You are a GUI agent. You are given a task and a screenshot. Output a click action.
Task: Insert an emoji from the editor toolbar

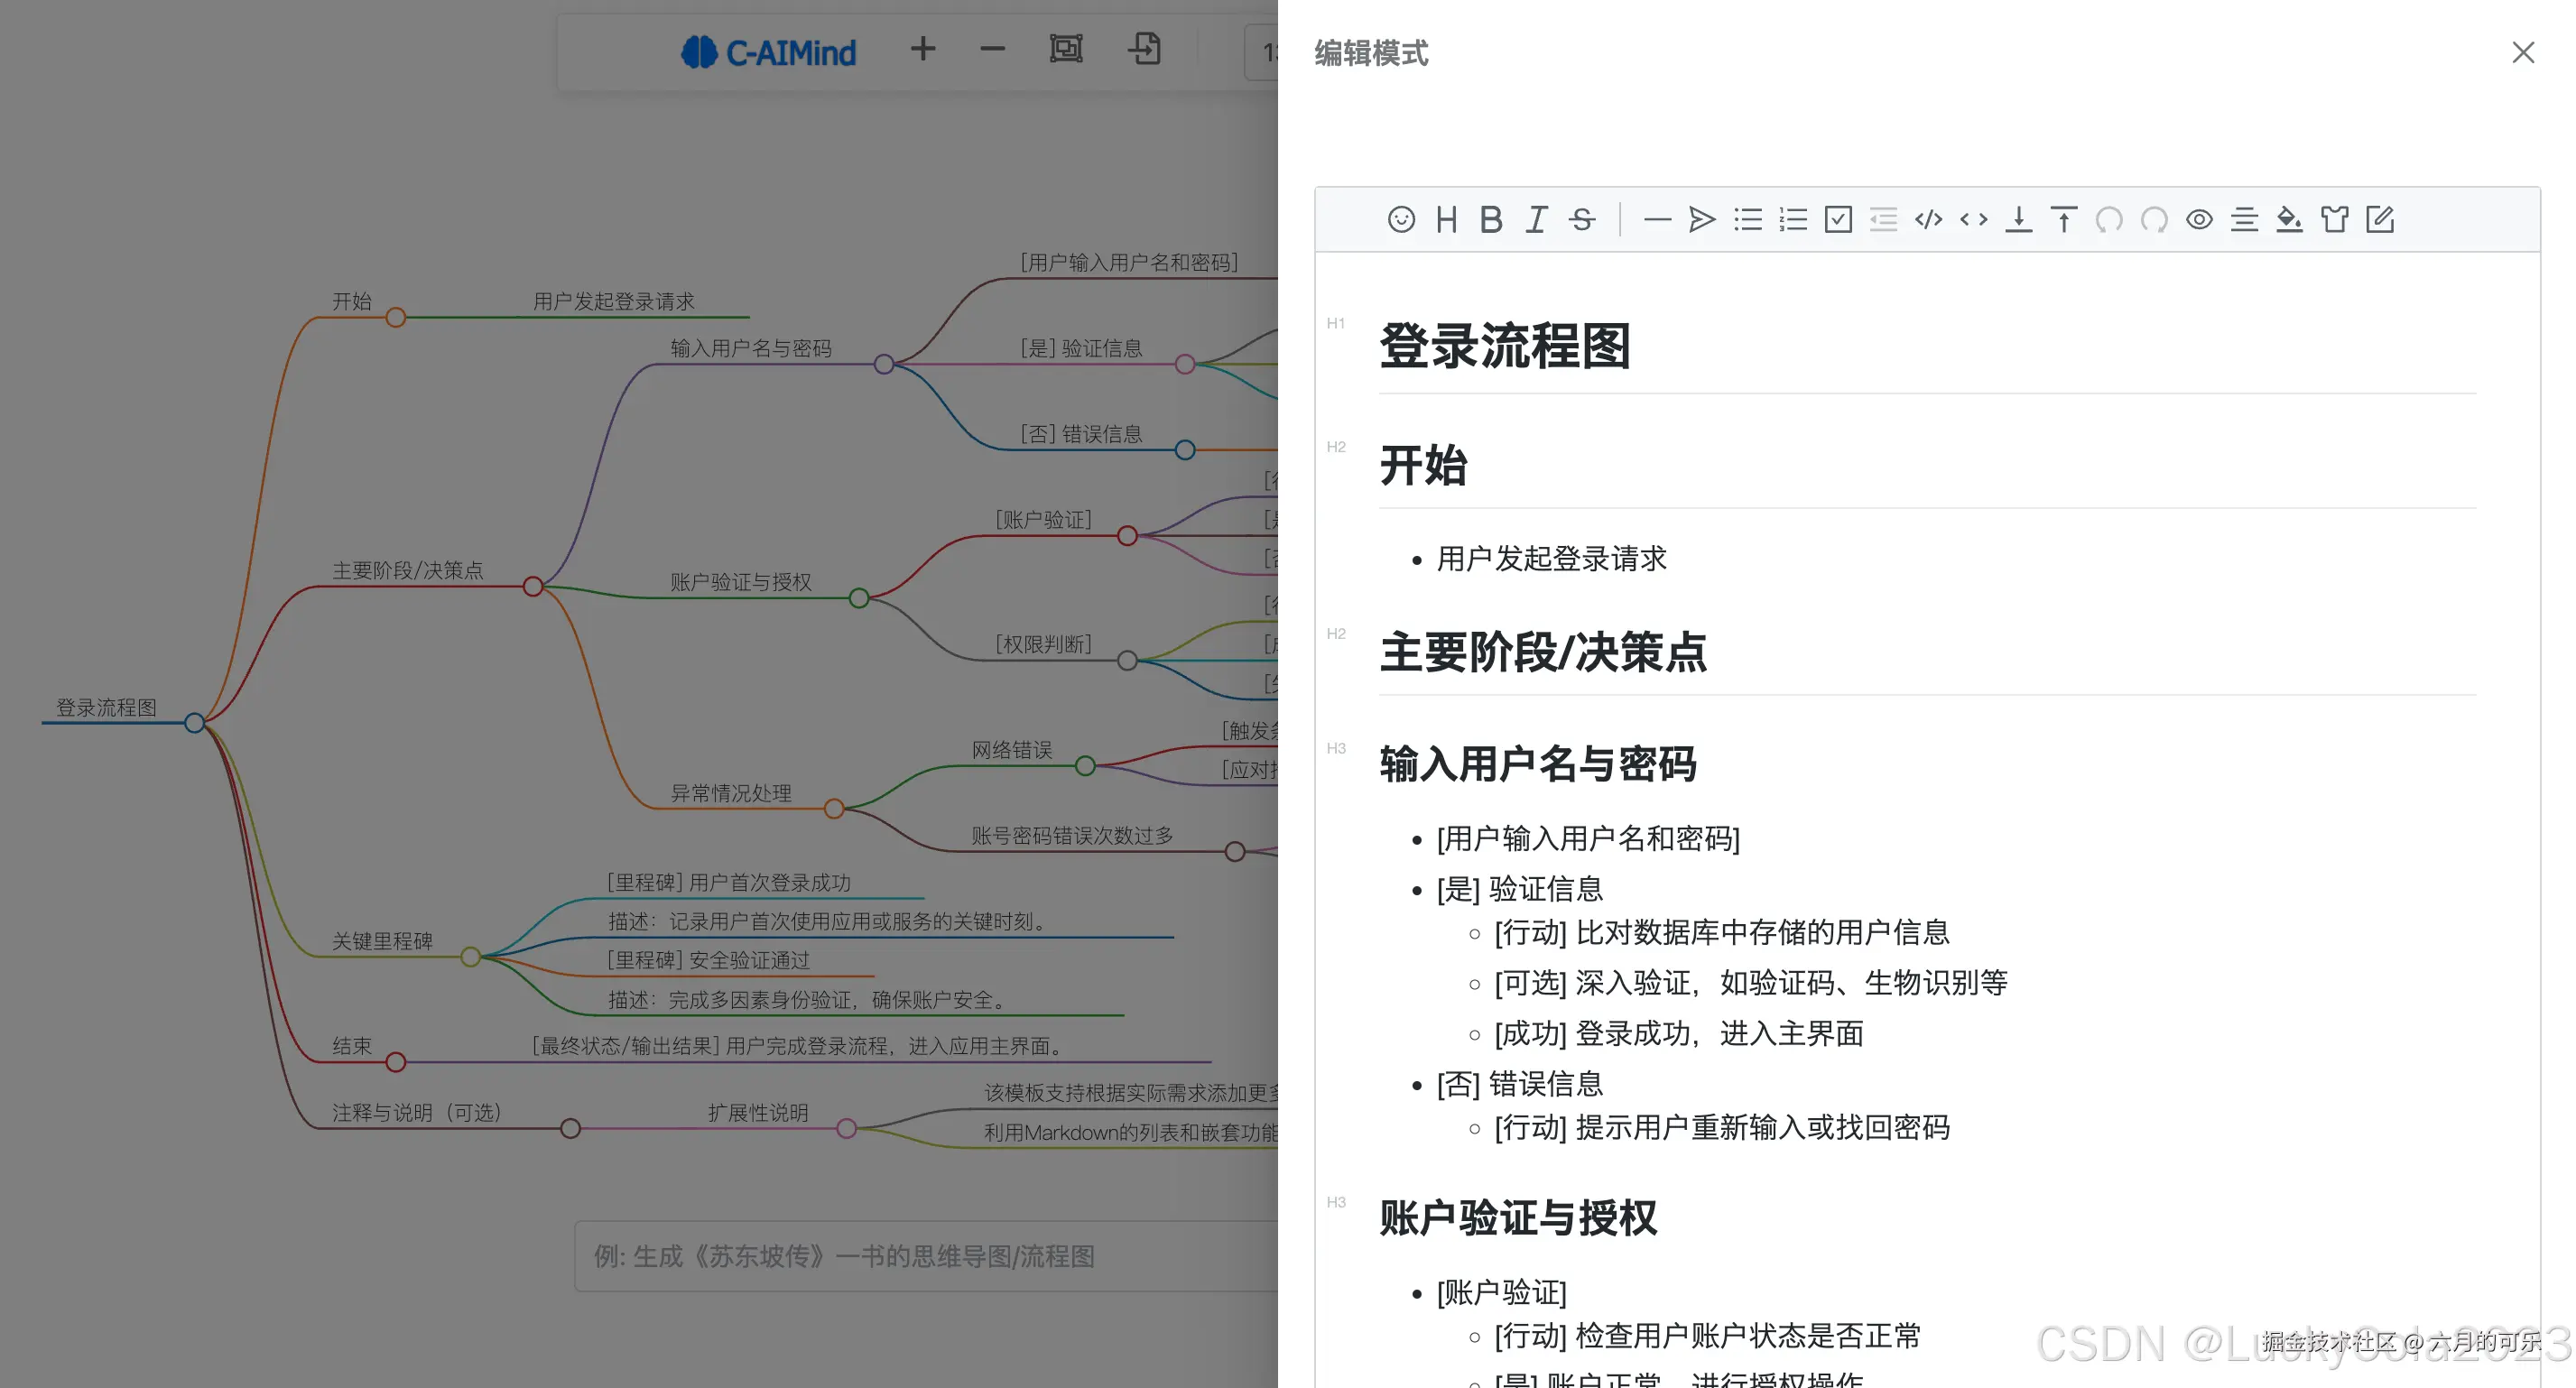point(1401,219)
